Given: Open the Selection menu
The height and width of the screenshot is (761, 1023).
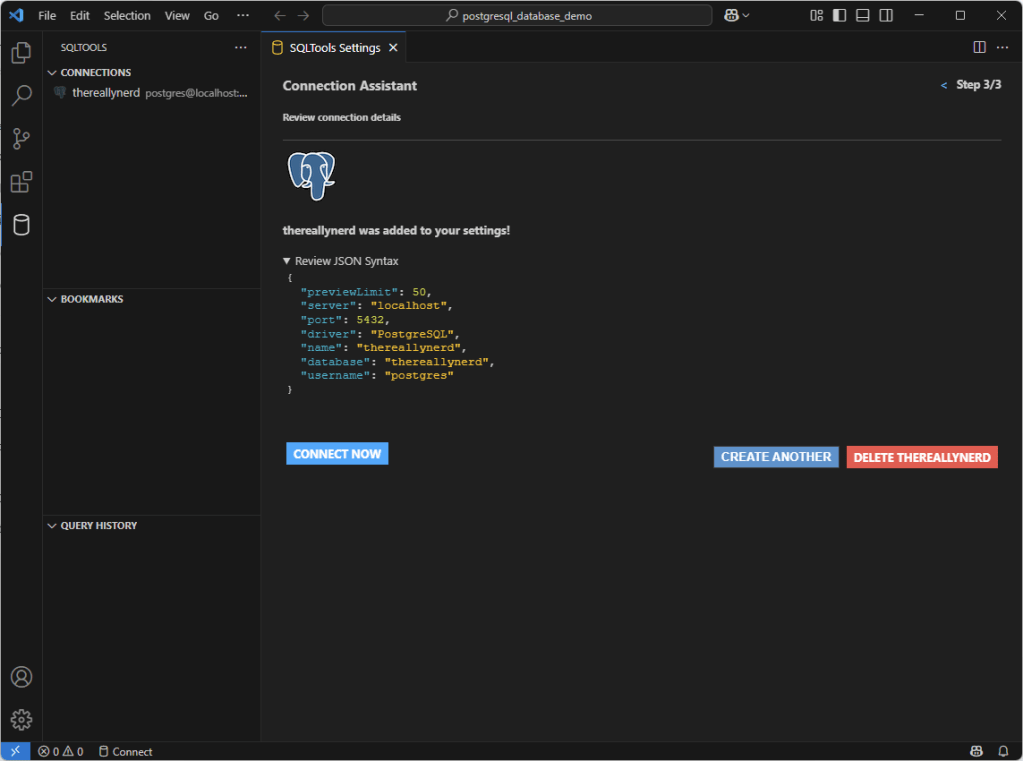Looking at the screenshot, I should (127, 16).
